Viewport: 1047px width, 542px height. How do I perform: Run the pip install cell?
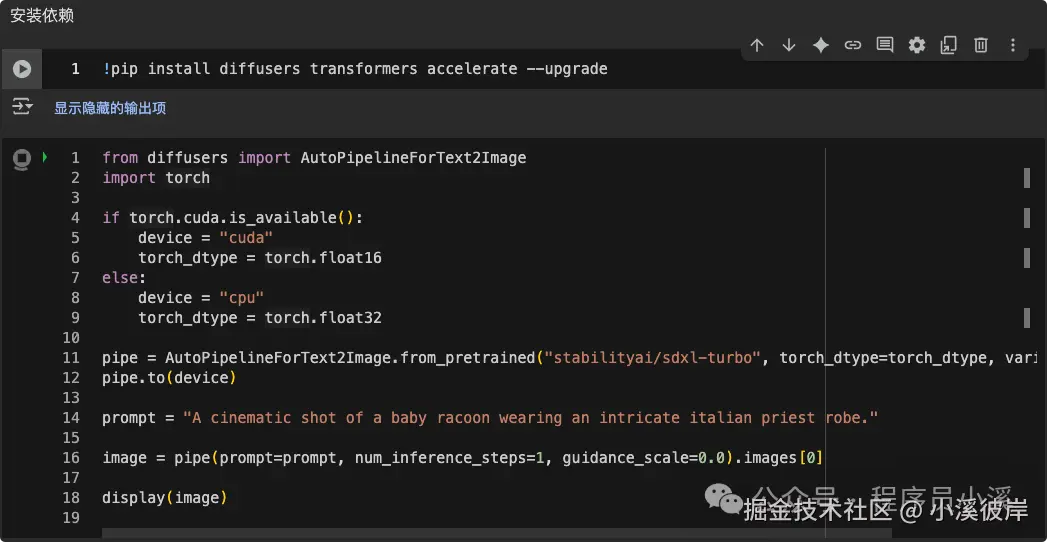[22, 69]
